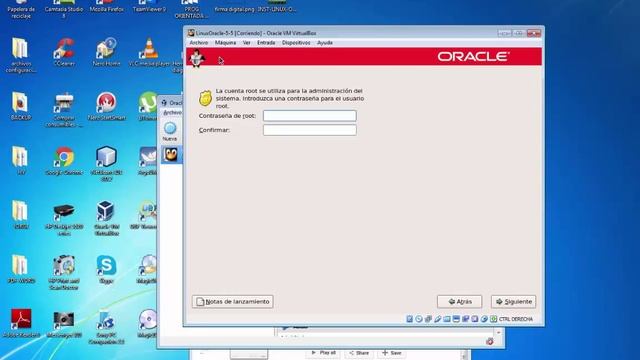
Task: Click the hard disk activity status icon
Action: [409, 319]
